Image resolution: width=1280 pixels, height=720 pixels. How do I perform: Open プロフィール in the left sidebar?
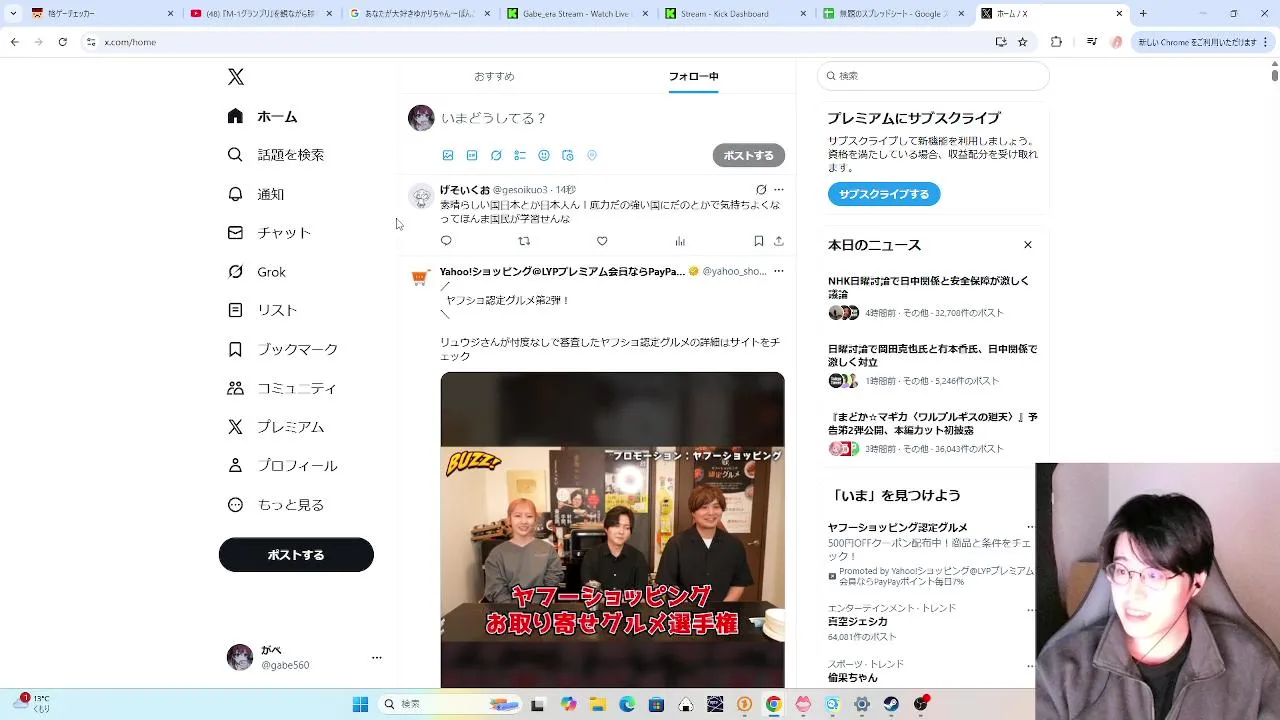coord(282,466)
